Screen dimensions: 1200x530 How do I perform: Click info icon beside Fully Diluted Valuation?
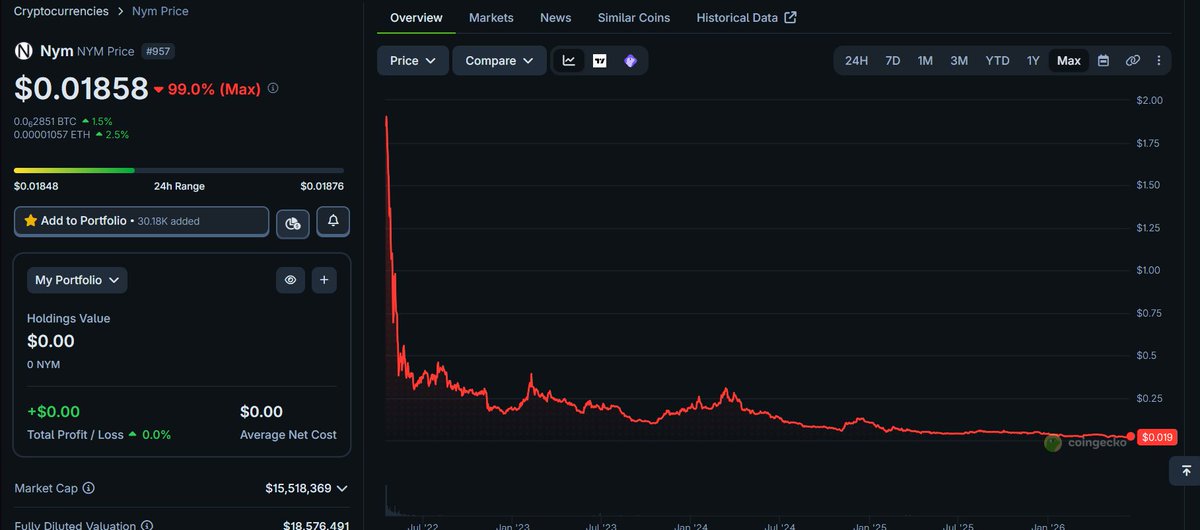click(147, 525)
